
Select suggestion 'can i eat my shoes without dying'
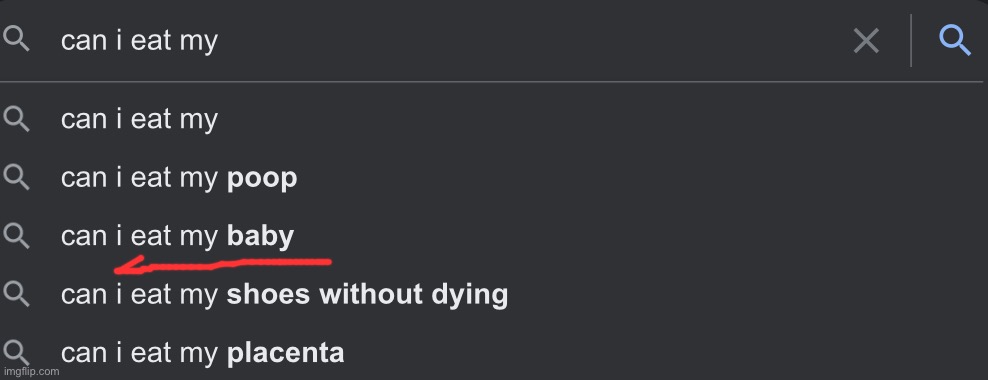point(491,294)
